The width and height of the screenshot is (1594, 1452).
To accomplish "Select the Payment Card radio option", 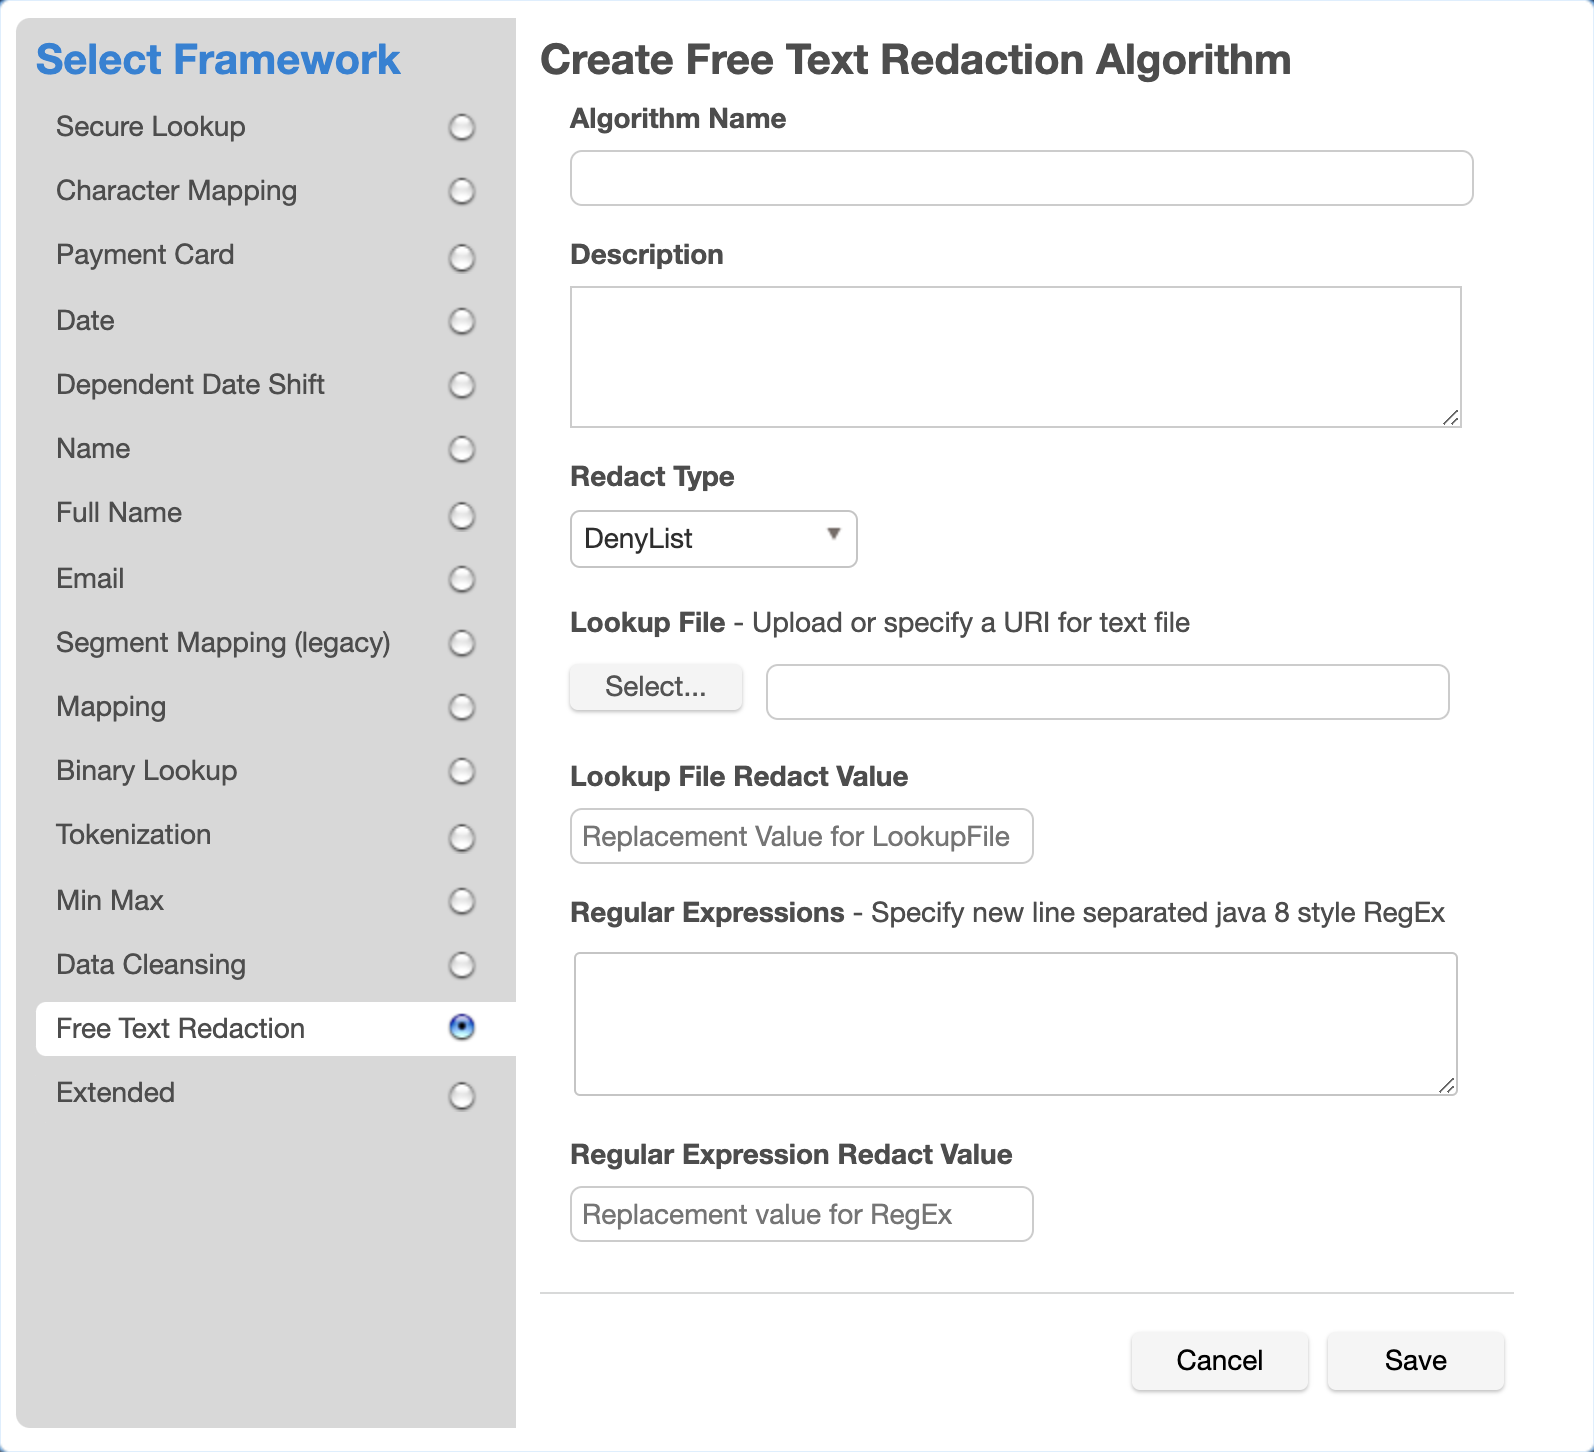I will (461, 258).
